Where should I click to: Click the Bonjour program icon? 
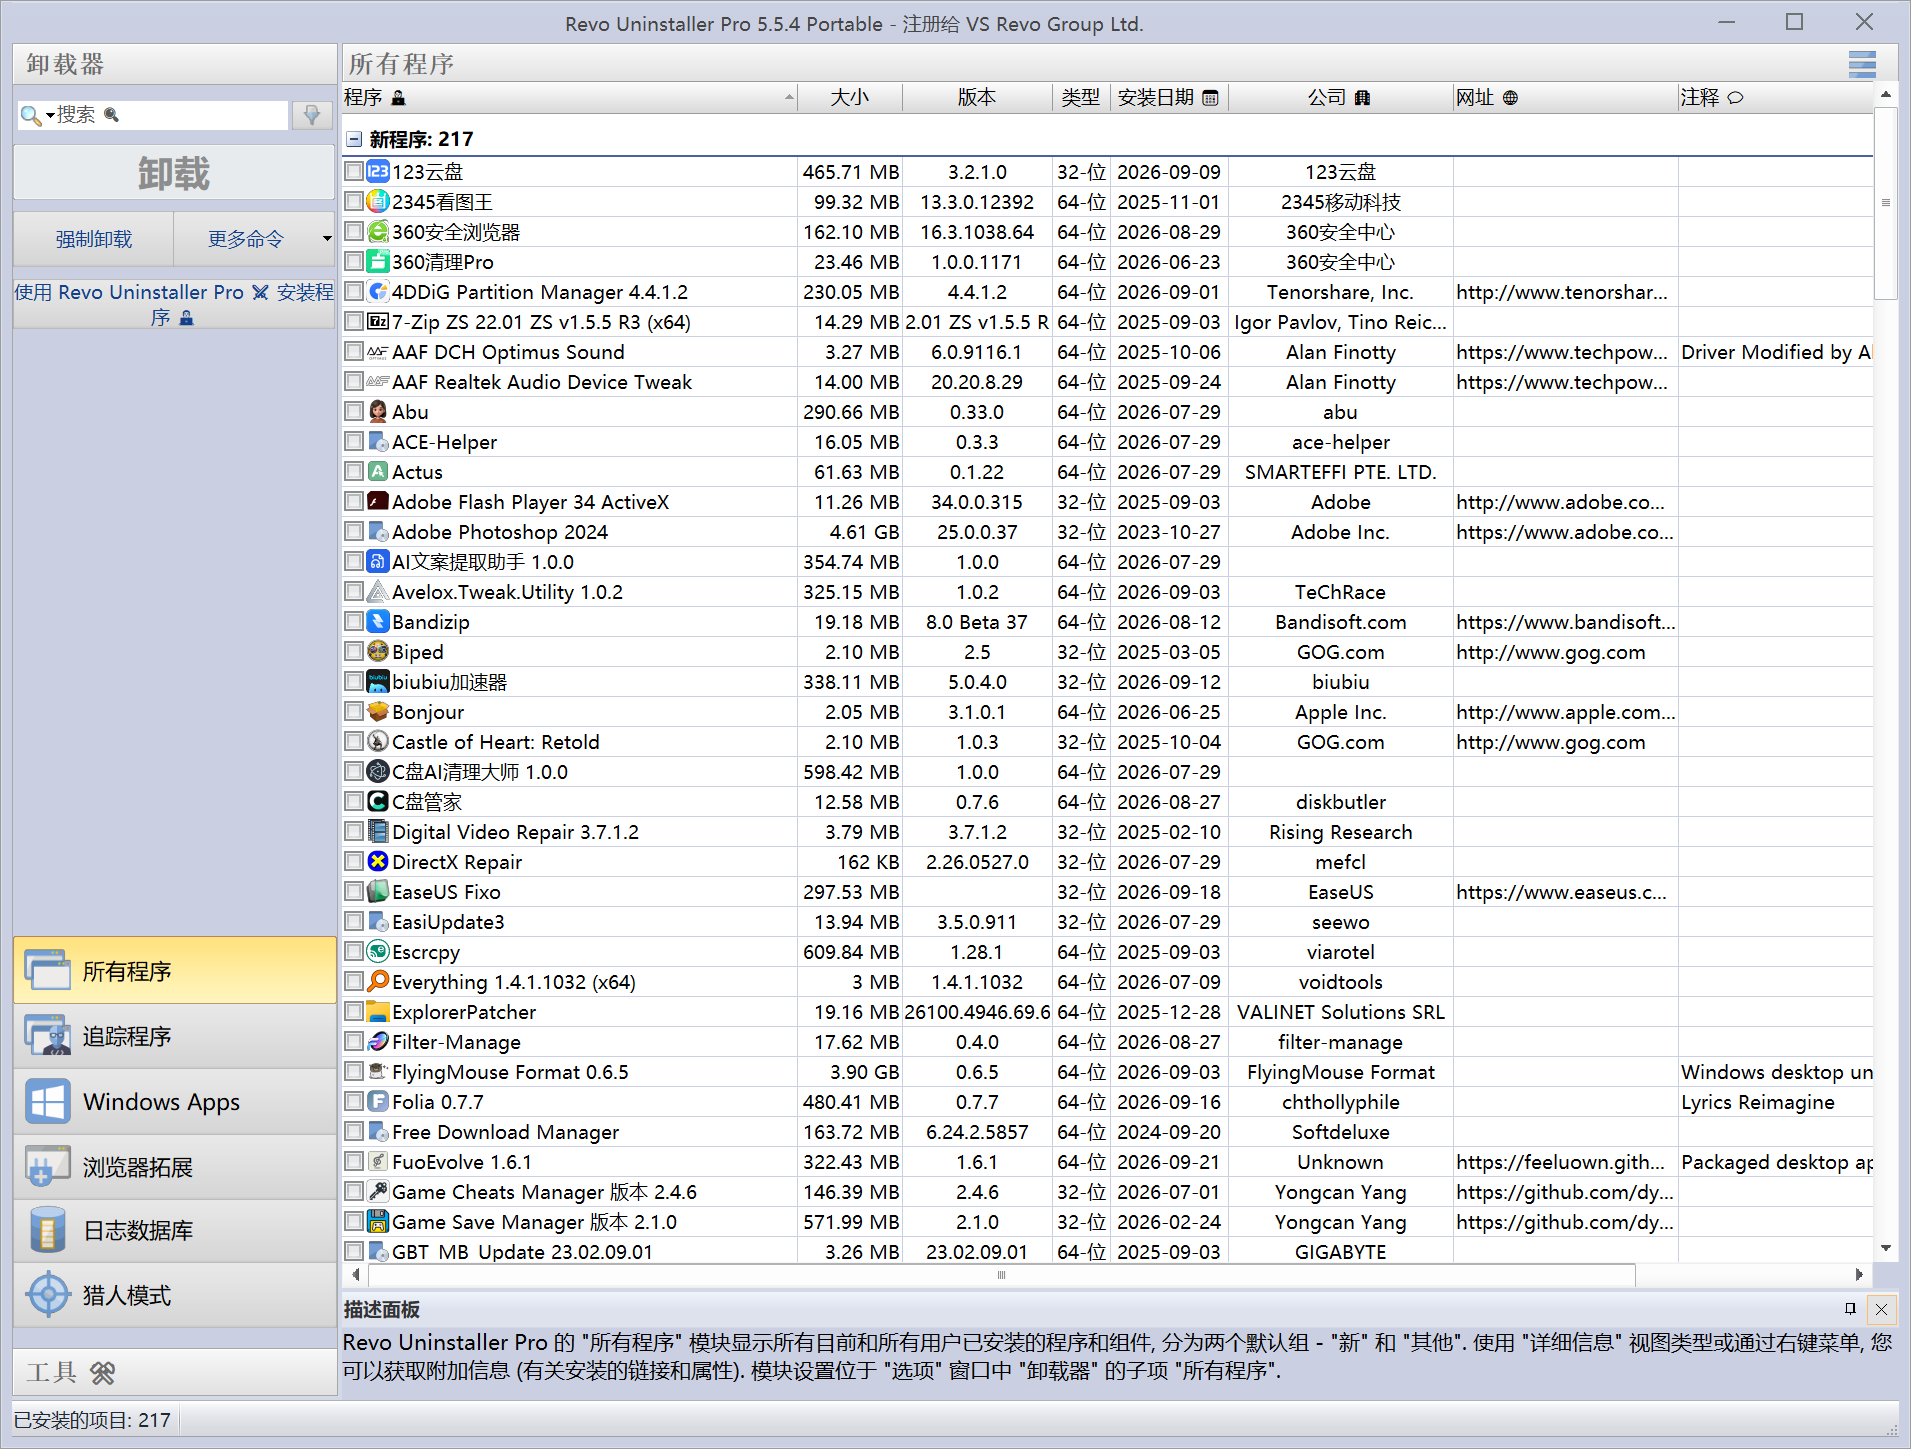(378, 711)
